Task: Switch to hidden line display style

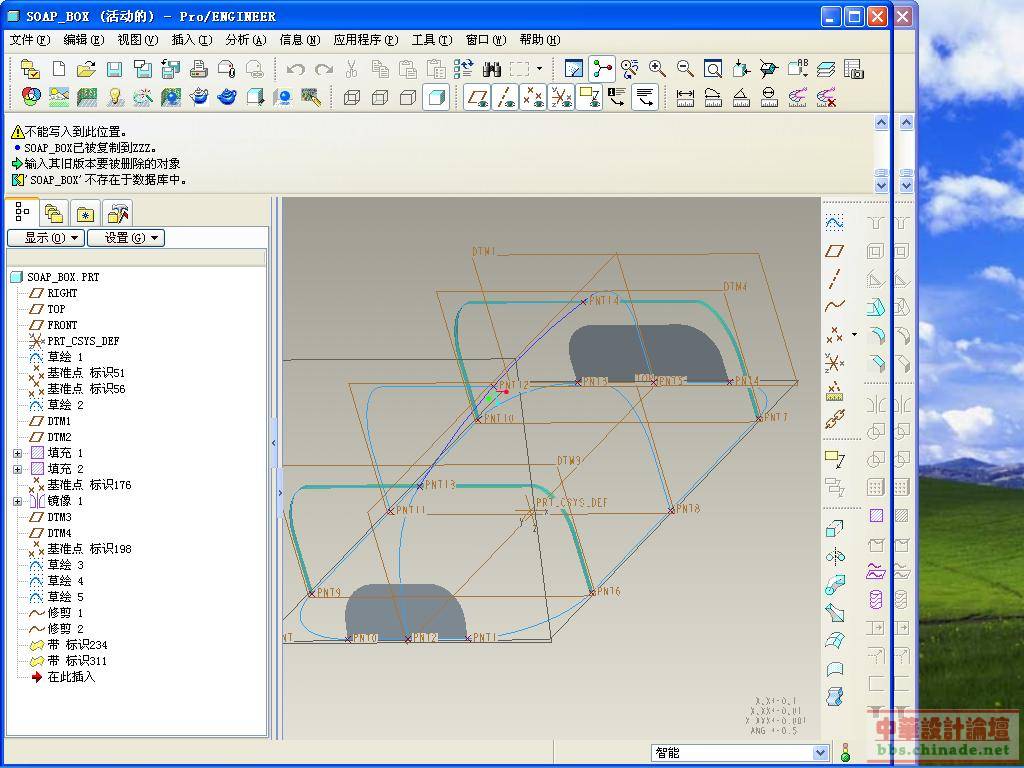Action: click(380, 97)
